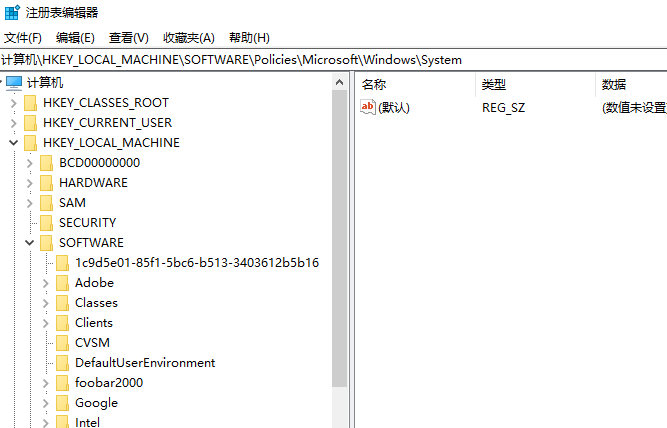Viewport: 667px width, 428px height.
Task: Click HKEY_LOCAL_MACHINE folder icon
Action: (30, 143)
